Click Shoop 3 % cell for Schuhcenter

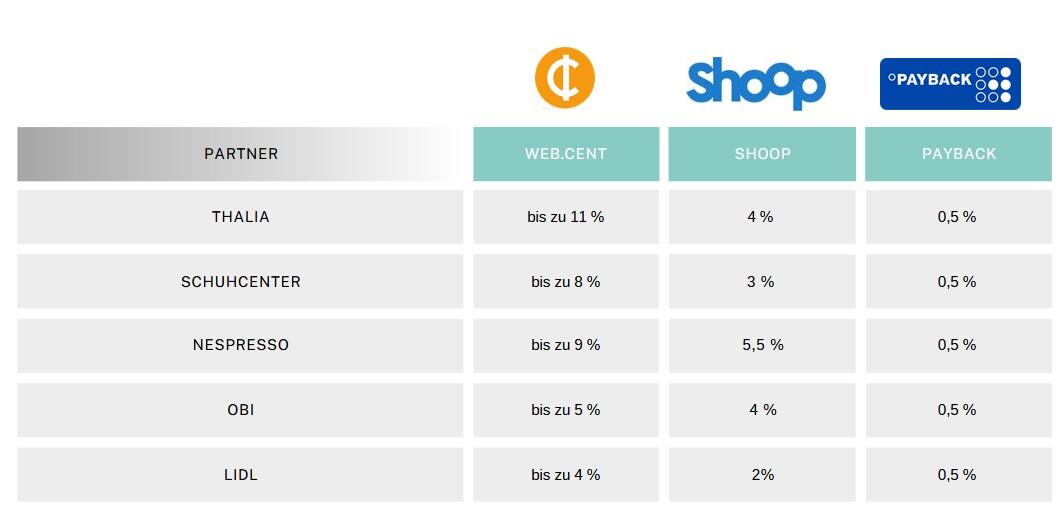(x=761, y=282)
